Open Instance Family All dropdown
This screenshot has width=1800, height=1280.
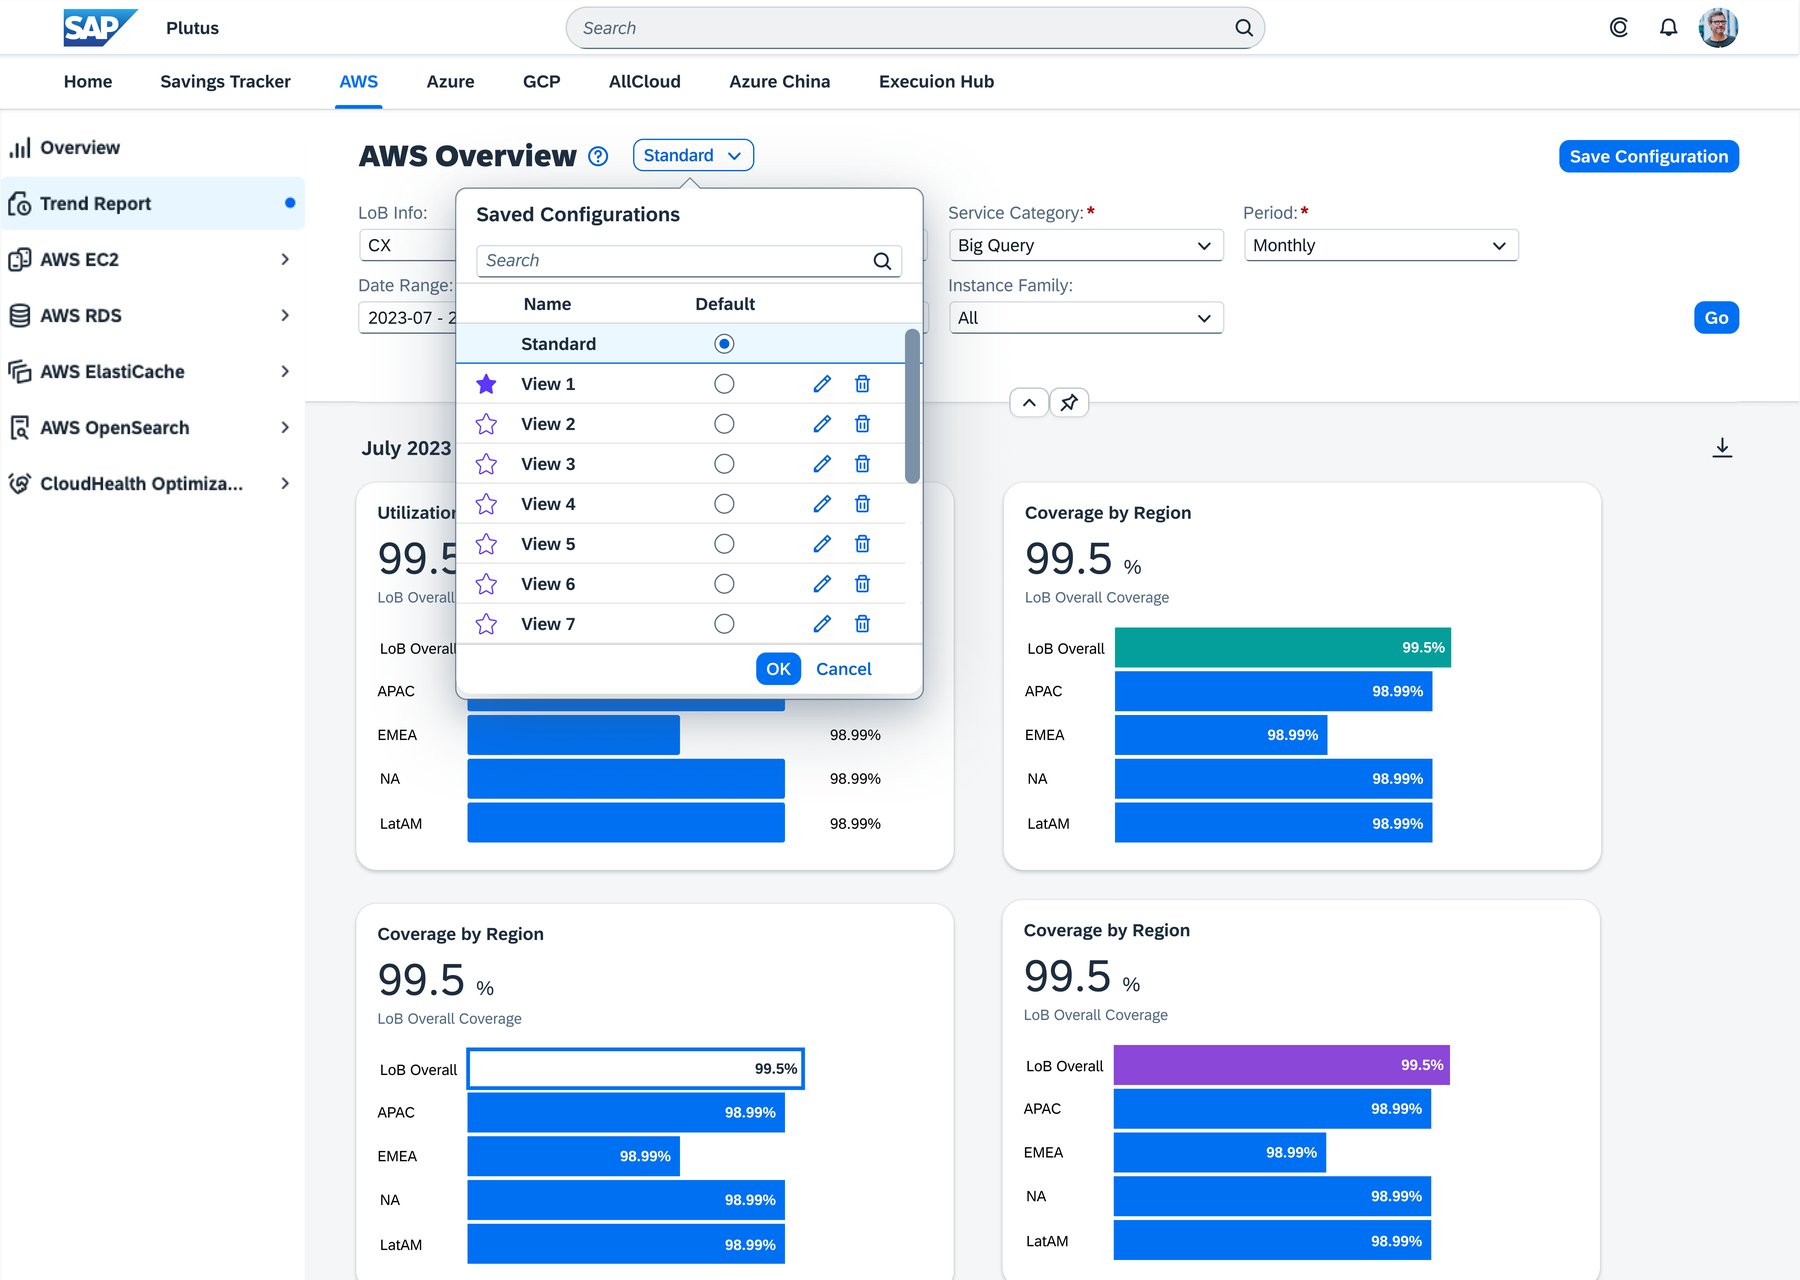point(1086,318)
